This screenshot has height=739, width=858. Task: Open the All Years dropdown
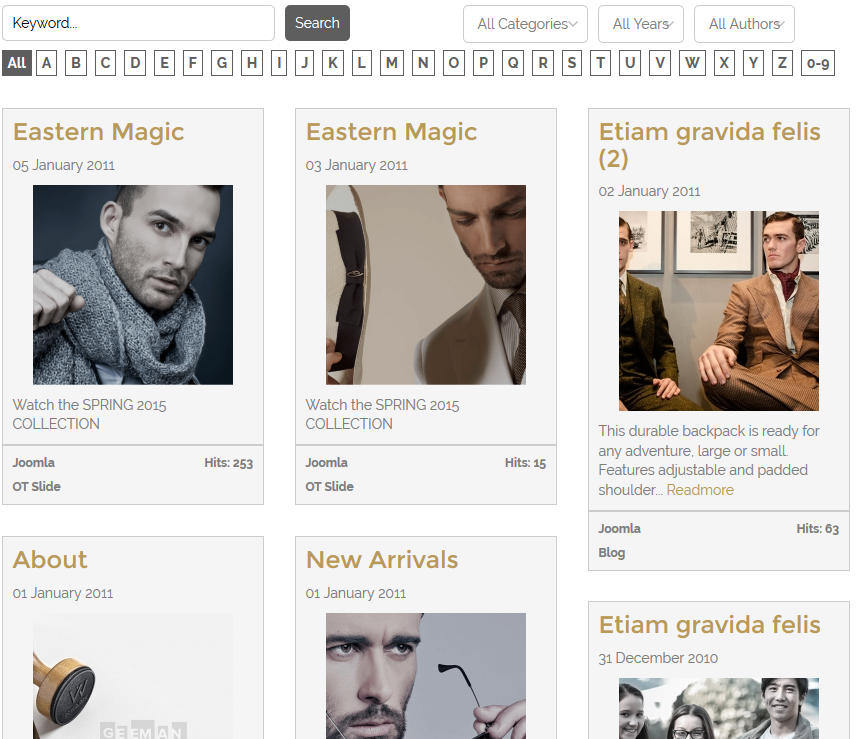pos(641,24)
